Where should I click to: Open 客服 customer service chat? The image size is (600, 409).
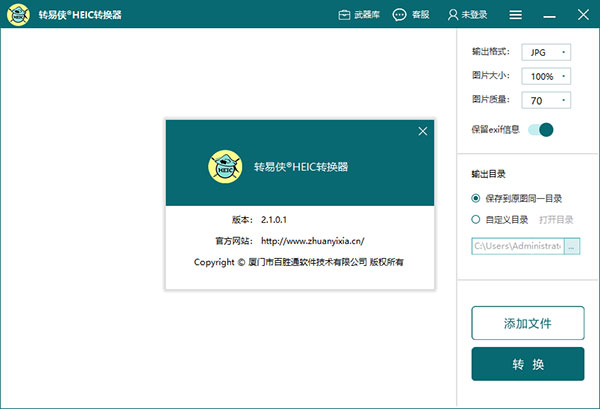tap(411, 15)
